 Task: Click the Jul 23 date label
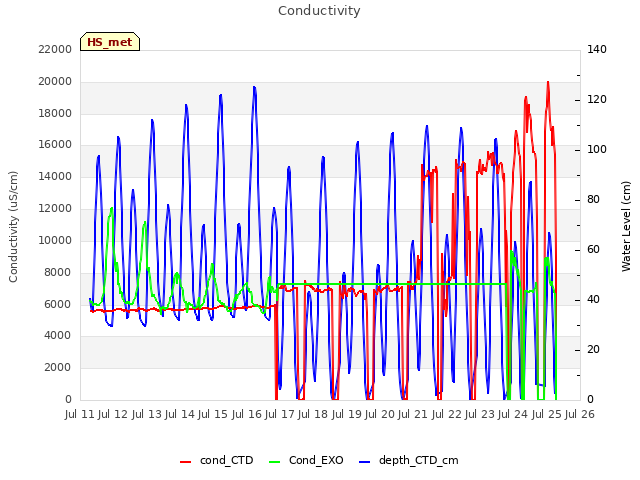[480, 415]
